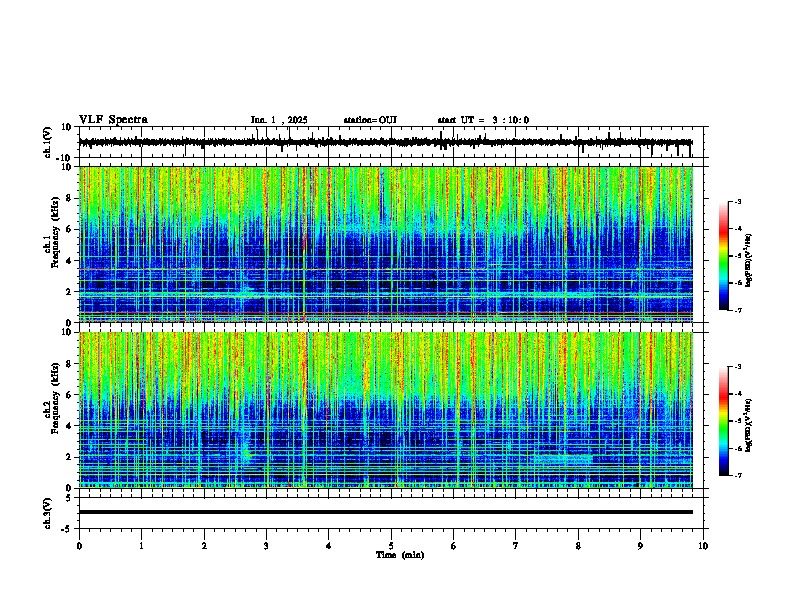Image resolution: width=792 pixels, height=612 pixels.
Task: Click the "10" minute time tick label
Action: tap(703, 546)
